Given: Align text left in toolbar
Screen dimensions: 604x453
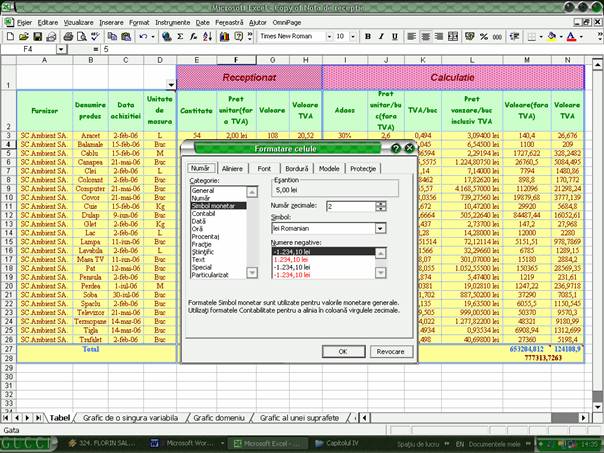Looking at the screenshot, I should pyautogui.click(x=411, y=37).
